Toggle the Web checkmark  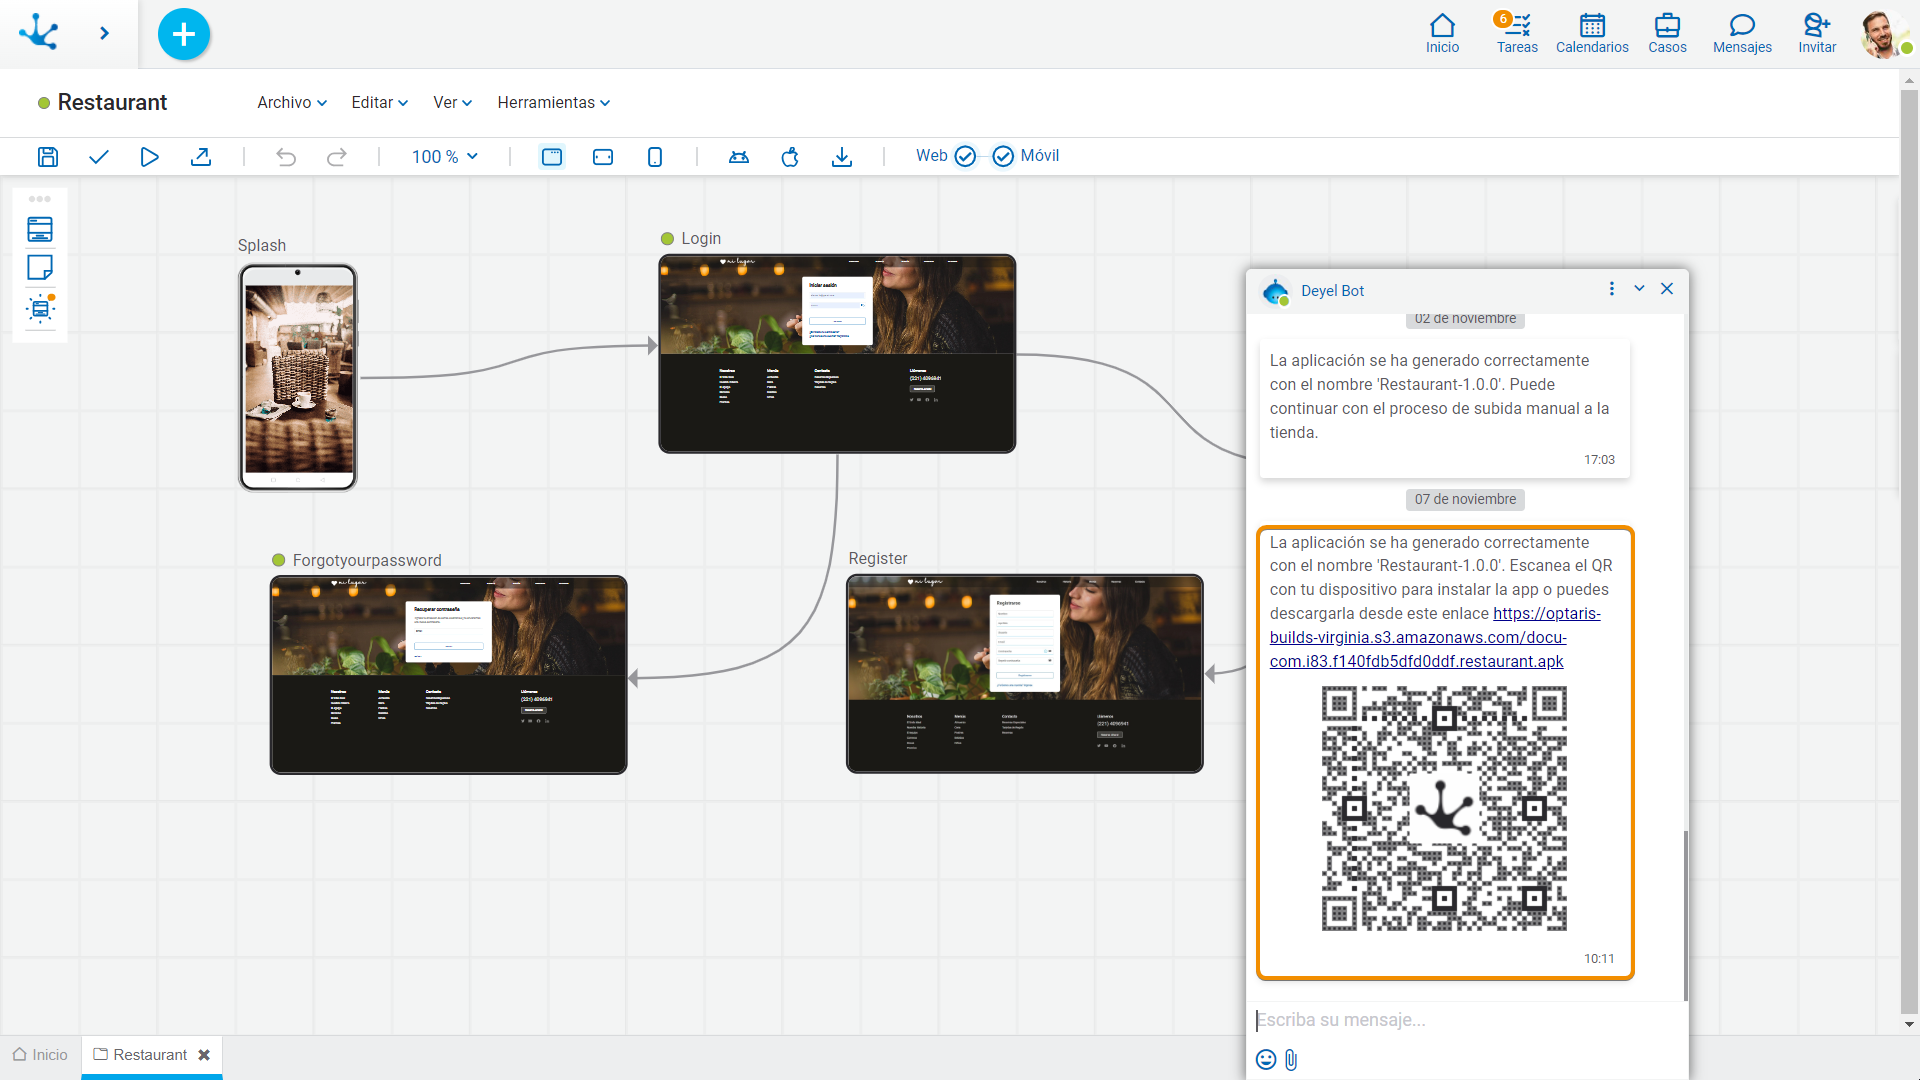point(965,156)
